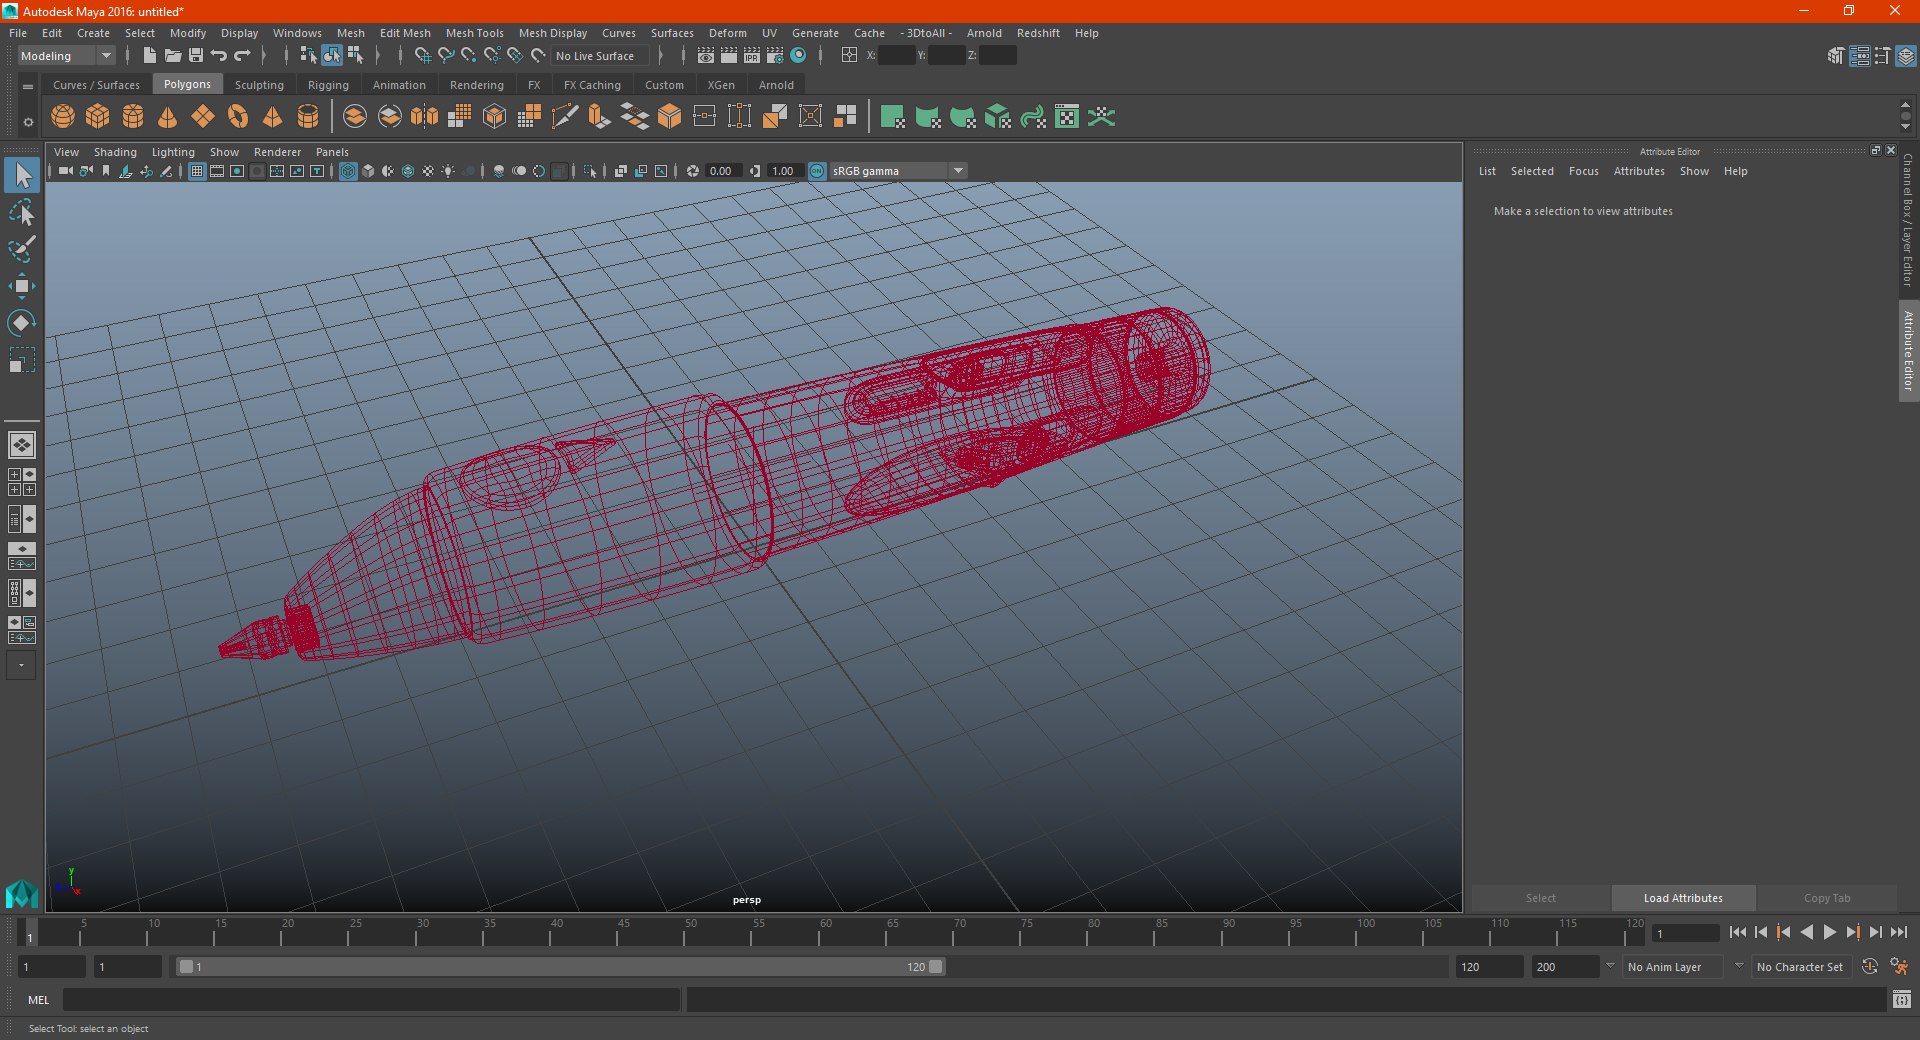The height and width of the screenshot is (1040, 1920).
Task: Play the animation forwards
Action: pos(1829,932)
